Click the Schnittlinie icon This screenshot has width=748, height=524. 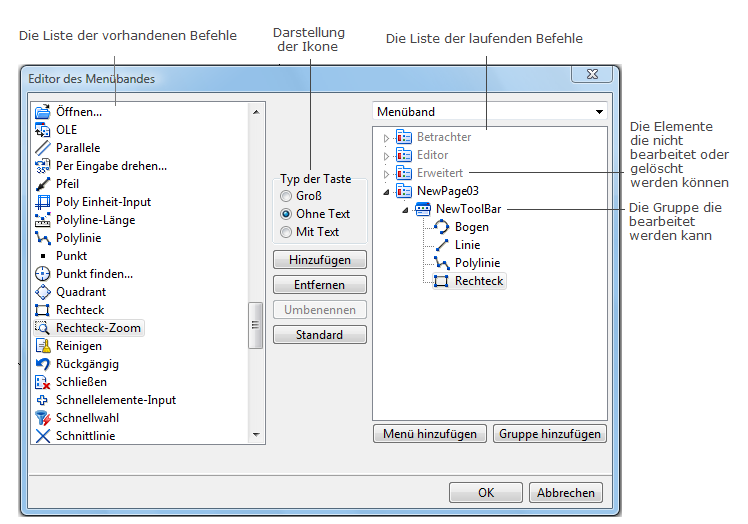pyautogui.click(x=43, y=436)
